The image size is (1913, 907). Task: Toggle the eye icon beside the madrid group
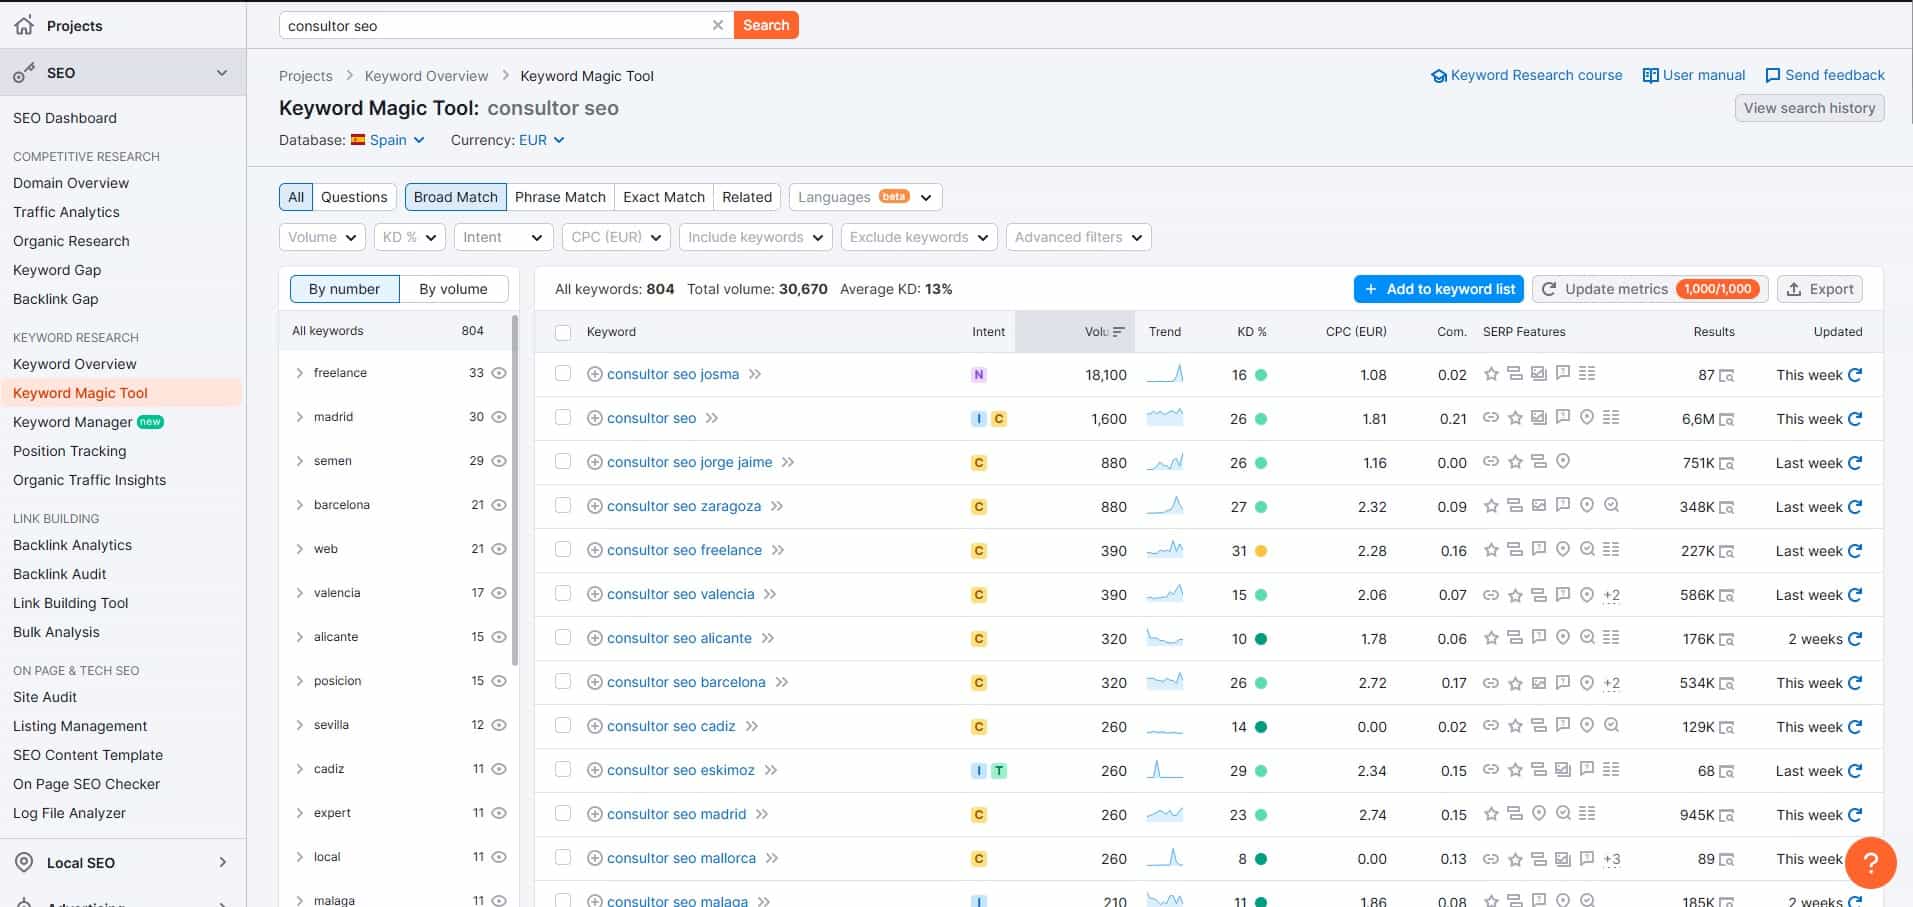click(498, 416)
